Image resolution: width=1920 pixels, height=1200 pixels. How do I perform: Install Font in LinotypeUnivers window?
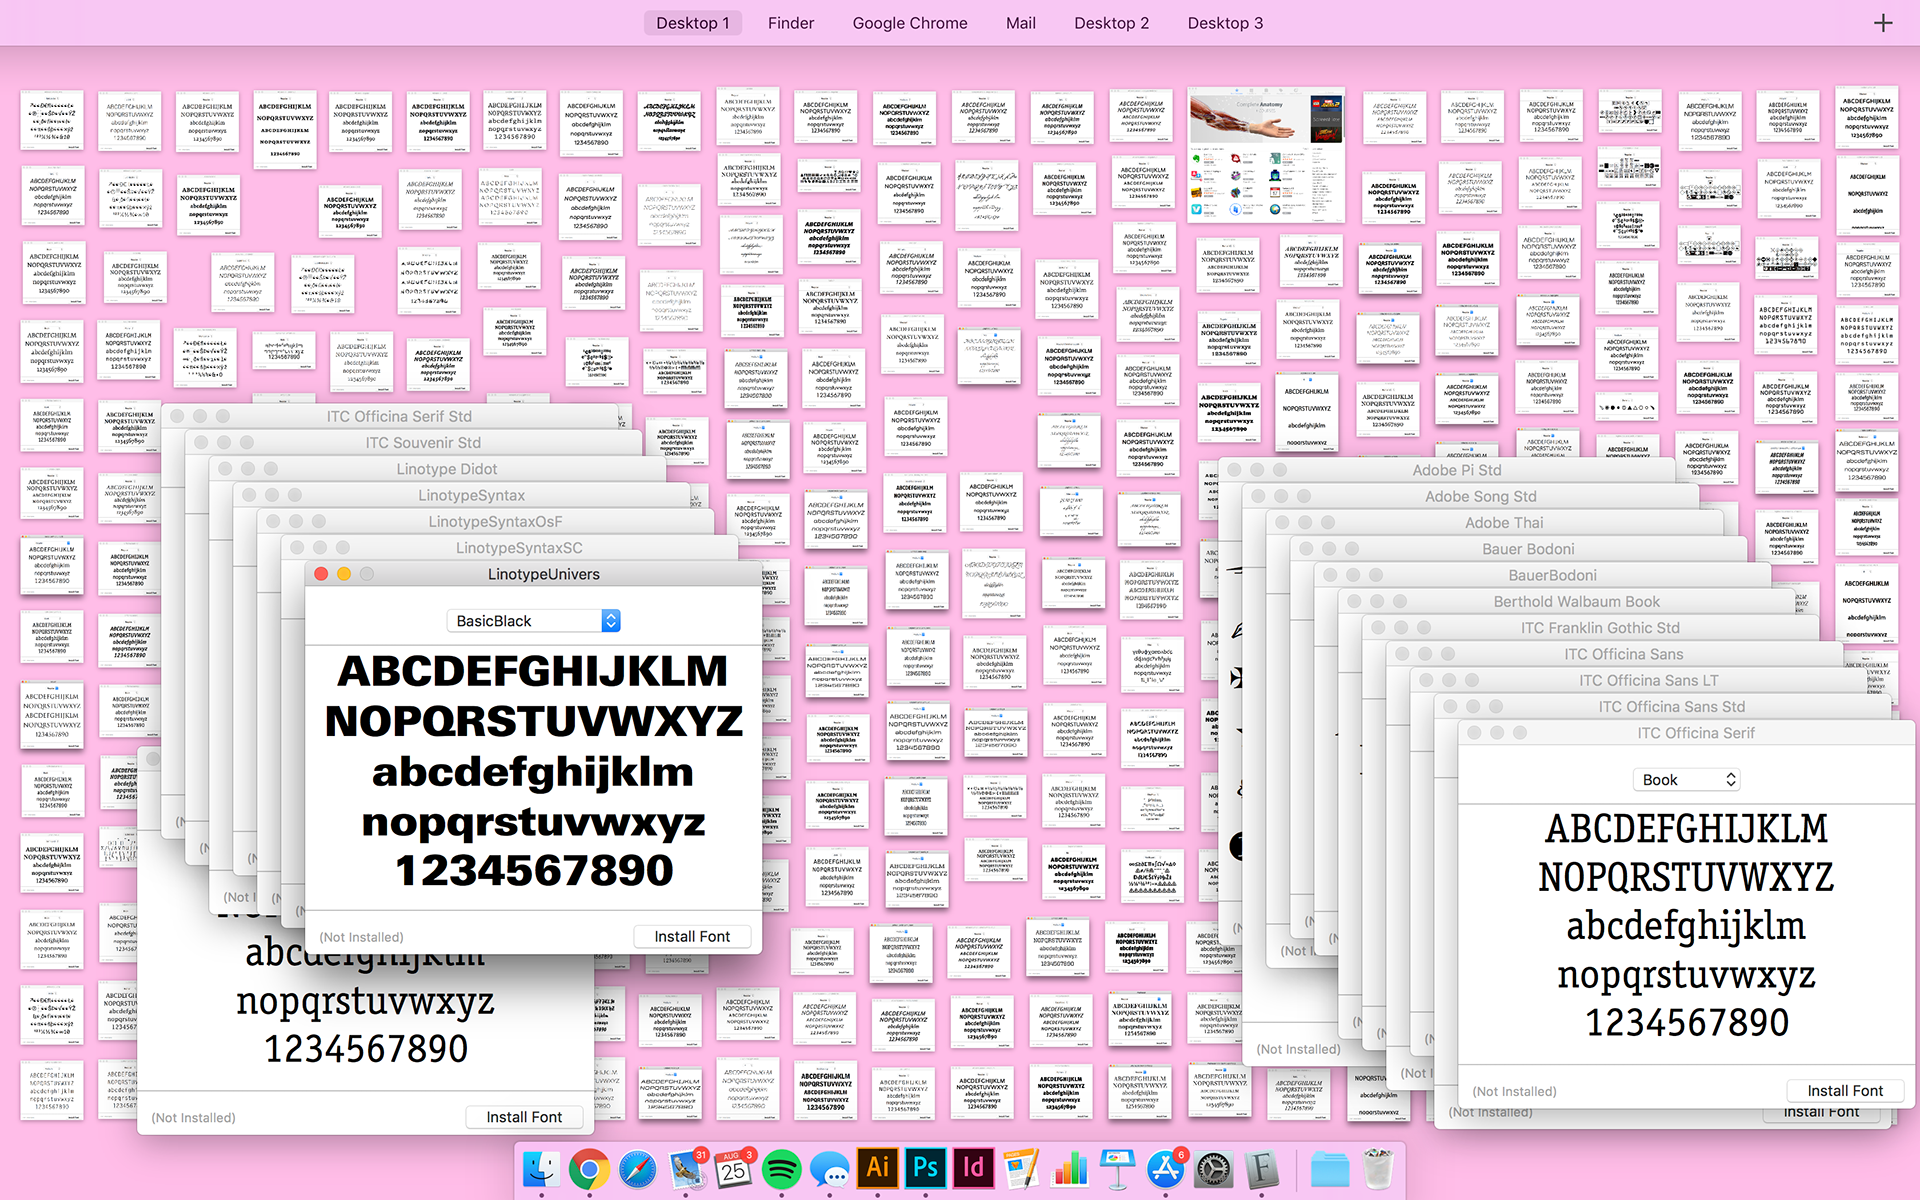pyautogui.click(x=692, y=937)
